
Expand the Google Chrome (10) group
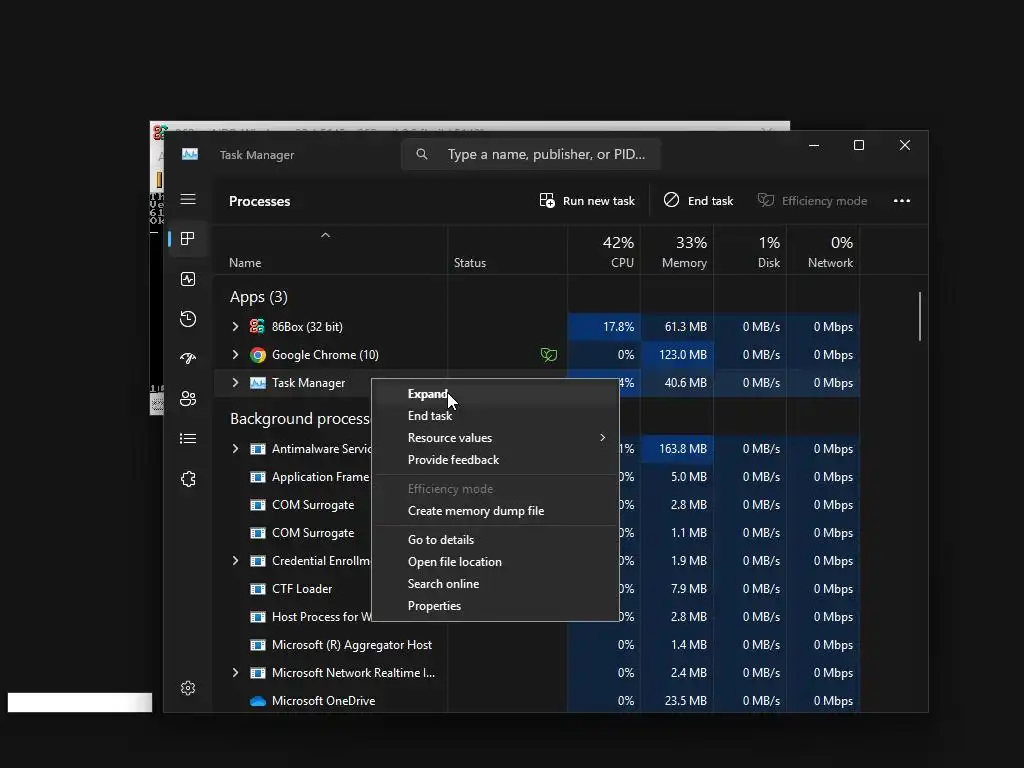(x=236, y=355)
